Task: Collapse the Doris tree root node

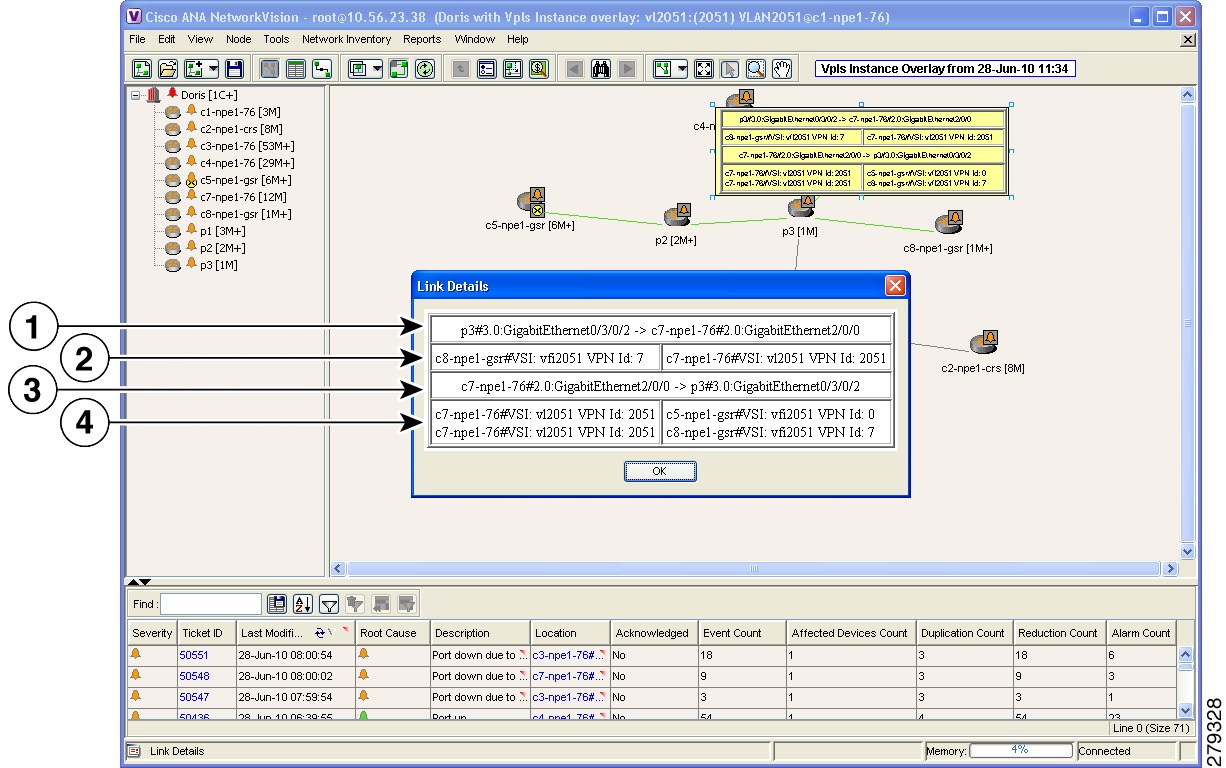Action: pos(136,95)
